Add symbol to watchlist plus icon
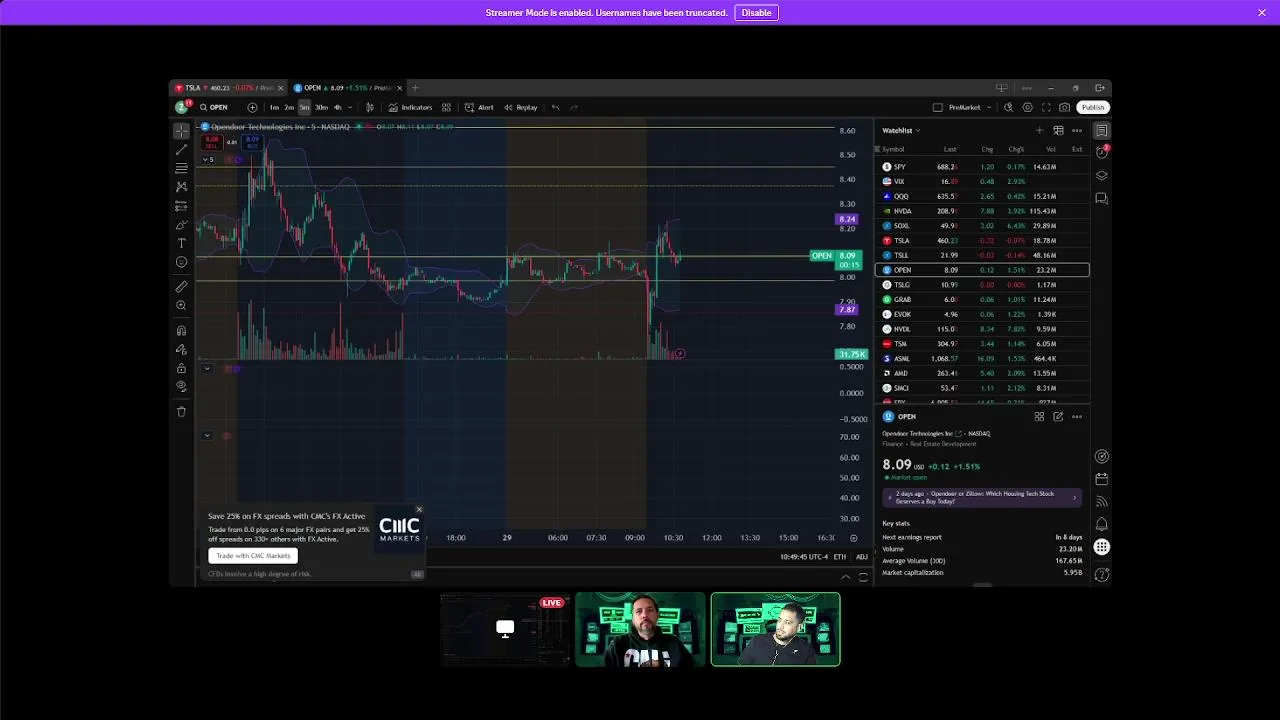Viewport: 1280px width, 720px height. pyautogui.click(x=1039, y=130)
